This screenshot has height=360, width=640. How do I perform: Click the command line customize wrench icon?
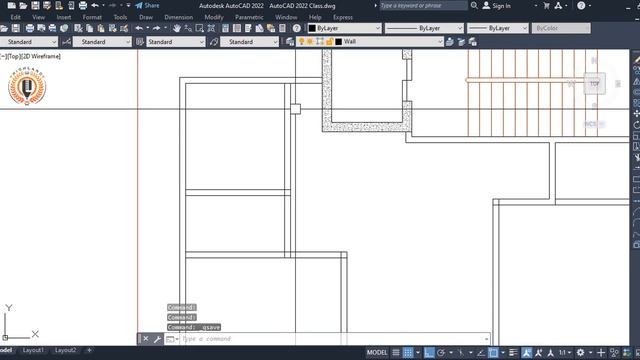pos(157,339)
